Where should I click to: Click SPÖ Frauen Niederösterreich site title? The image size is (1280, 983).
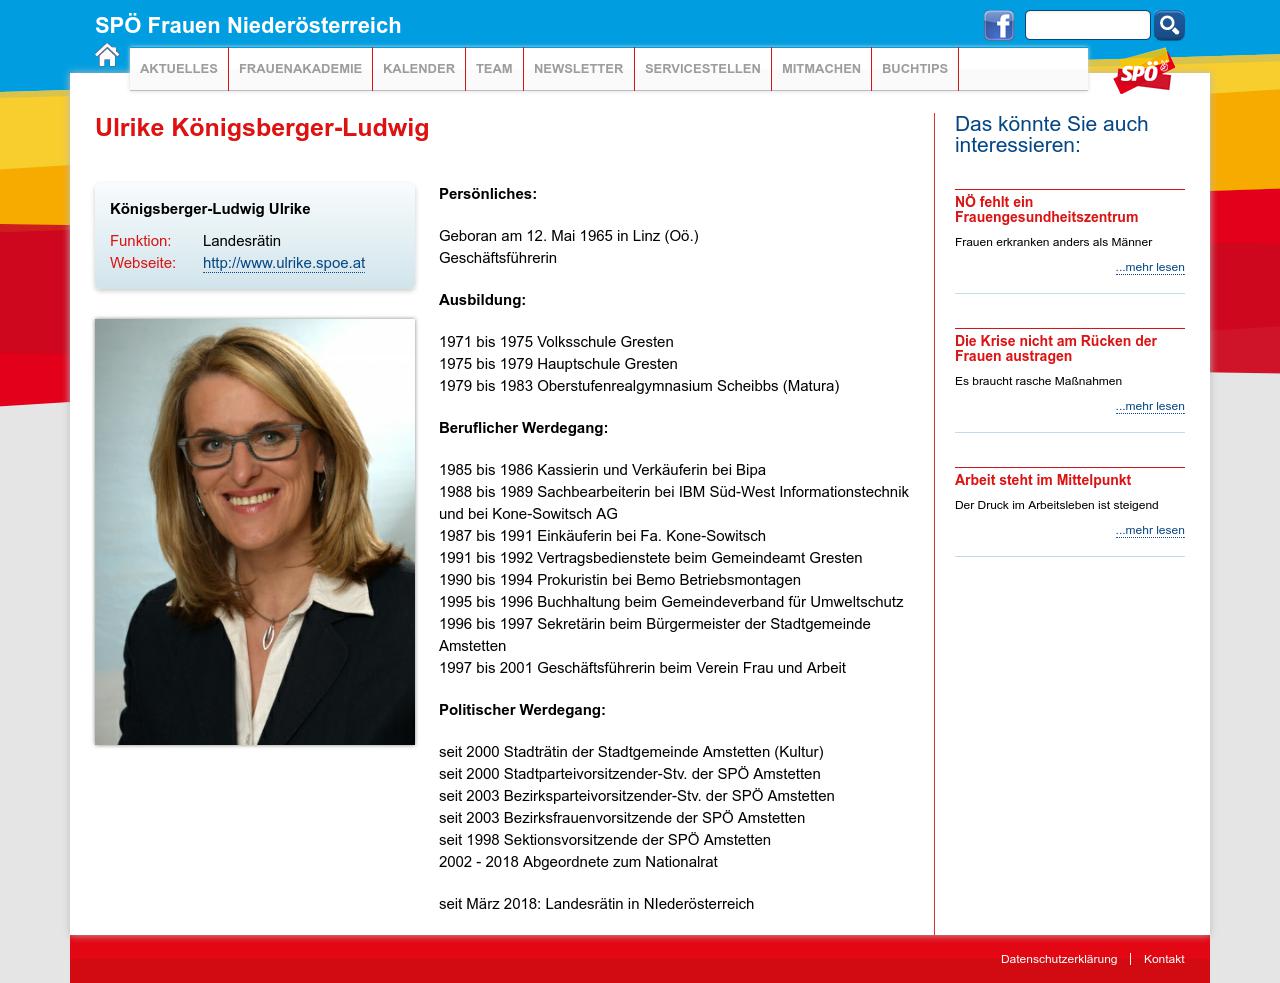click(248, 26)
